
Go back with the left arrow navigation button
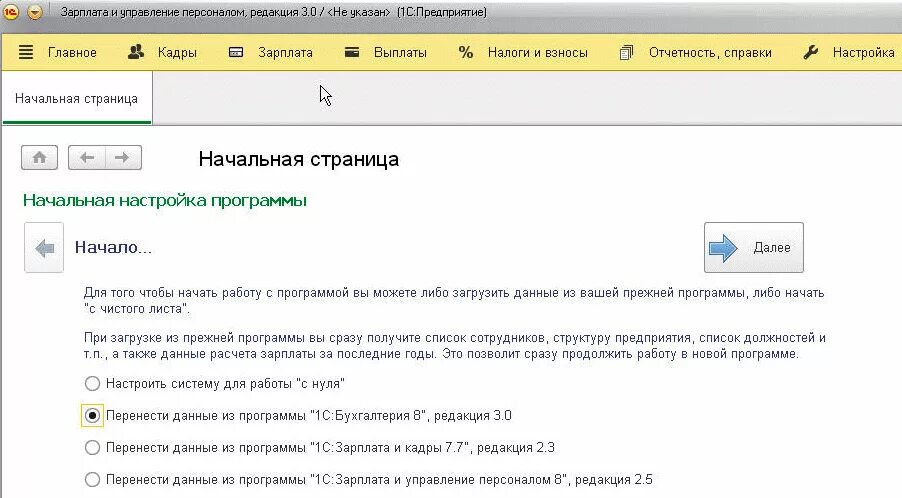pyautogui.click(x=87, y=158)
